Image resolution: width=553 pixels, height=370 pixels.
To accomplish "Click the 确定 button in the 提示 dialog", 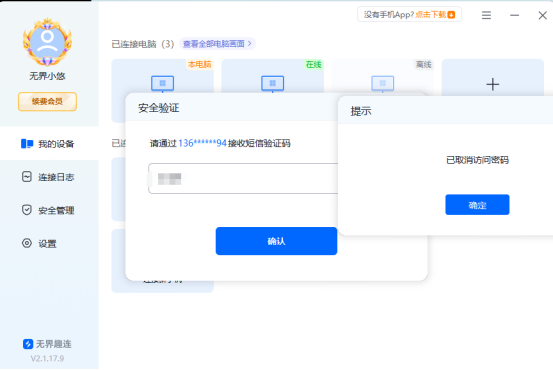I will (x=477, y=205).
